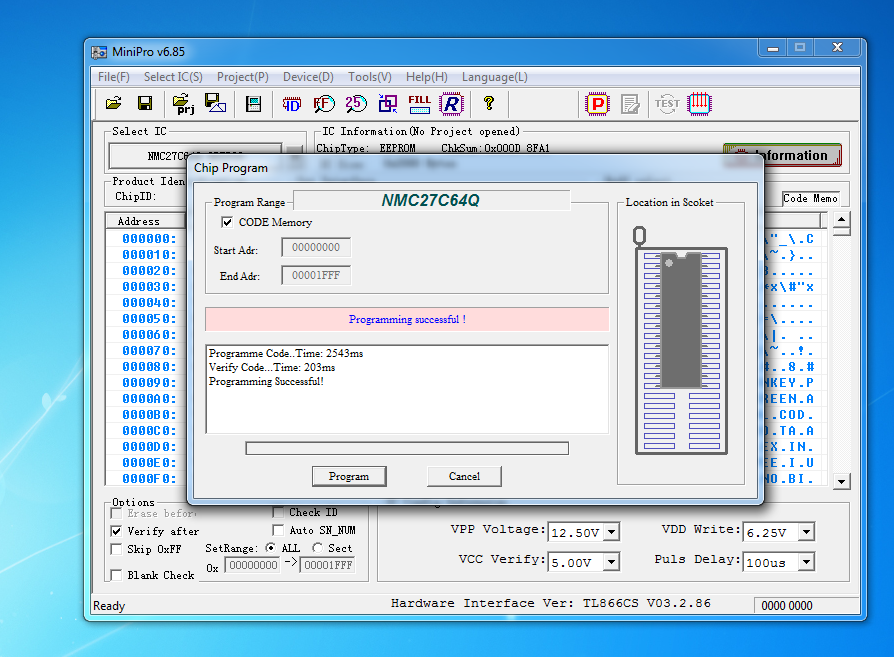This screenshot has width=894, height=657.
Task: Click the Program chip P icon
Action: (597, 103)
